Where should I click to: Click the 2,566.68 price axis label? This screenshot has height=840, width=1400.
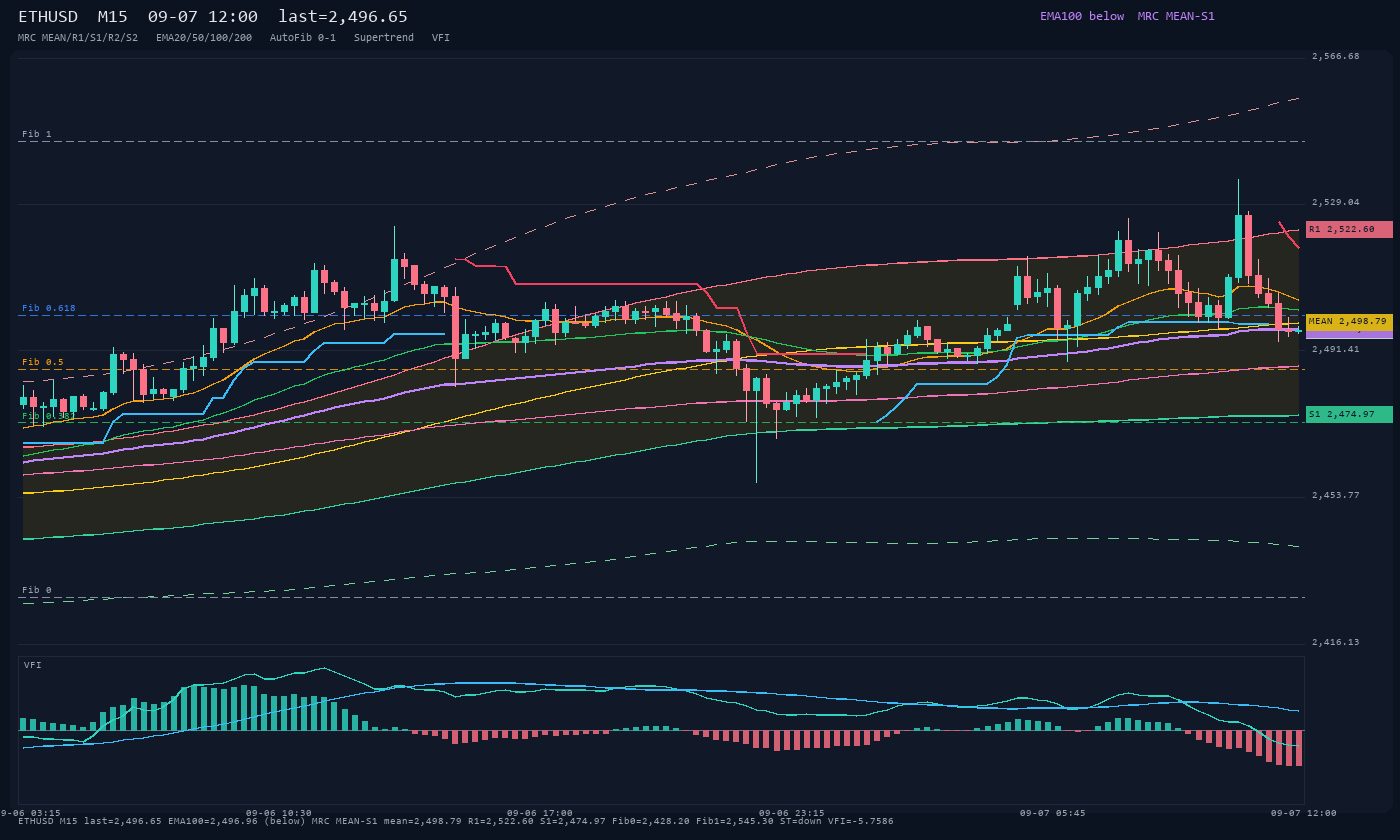coord(1336,56)
